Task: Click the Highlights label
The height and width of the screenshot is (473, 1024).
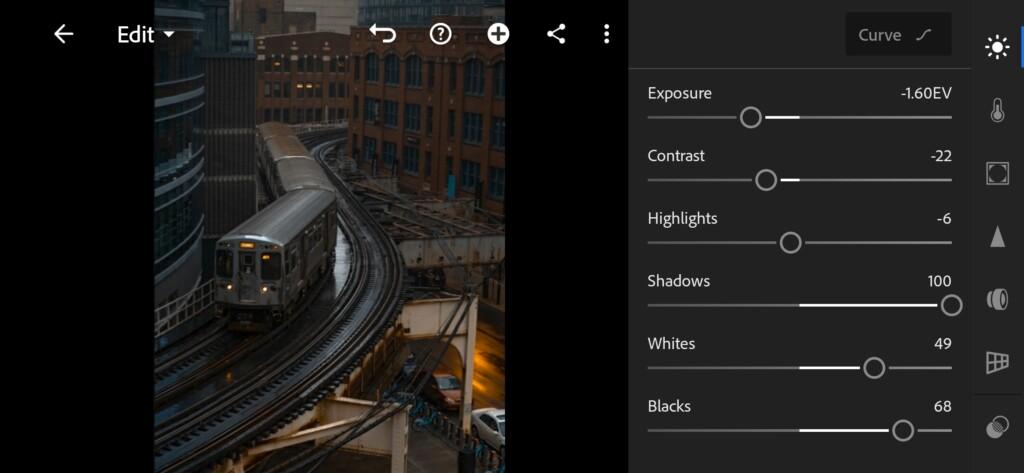Action: pos(682,219)
